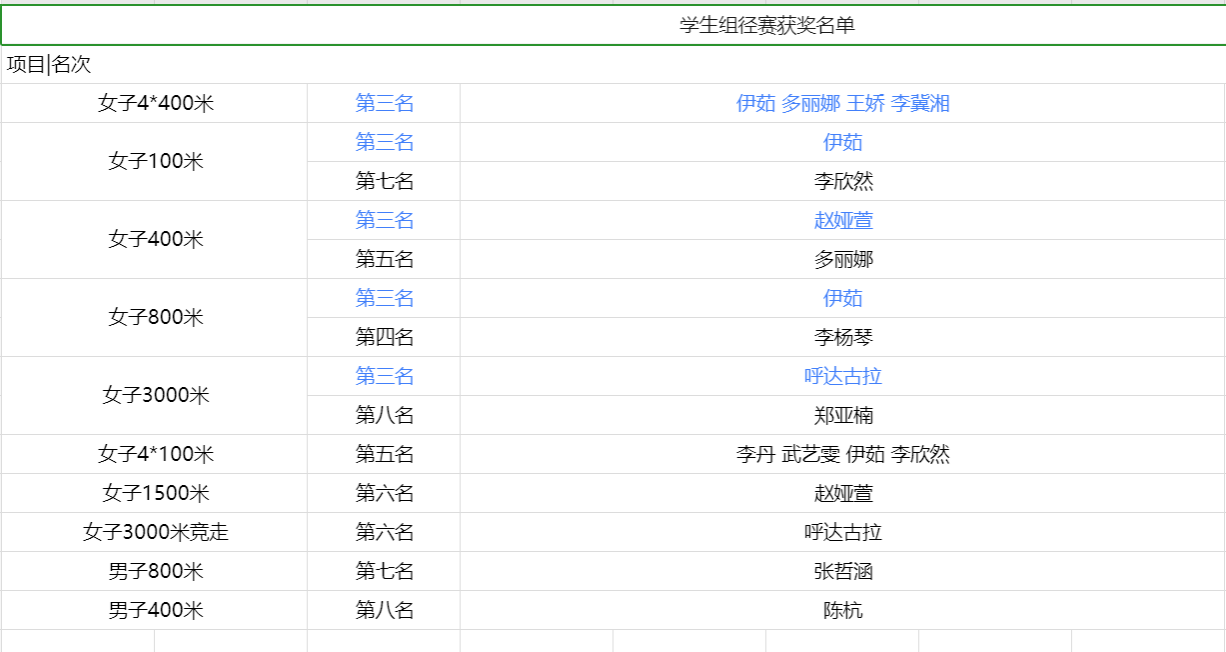
Task: Click the 李欣然 cell in 第七名 row
Action: pyautogui.click(x=842, y=181)
